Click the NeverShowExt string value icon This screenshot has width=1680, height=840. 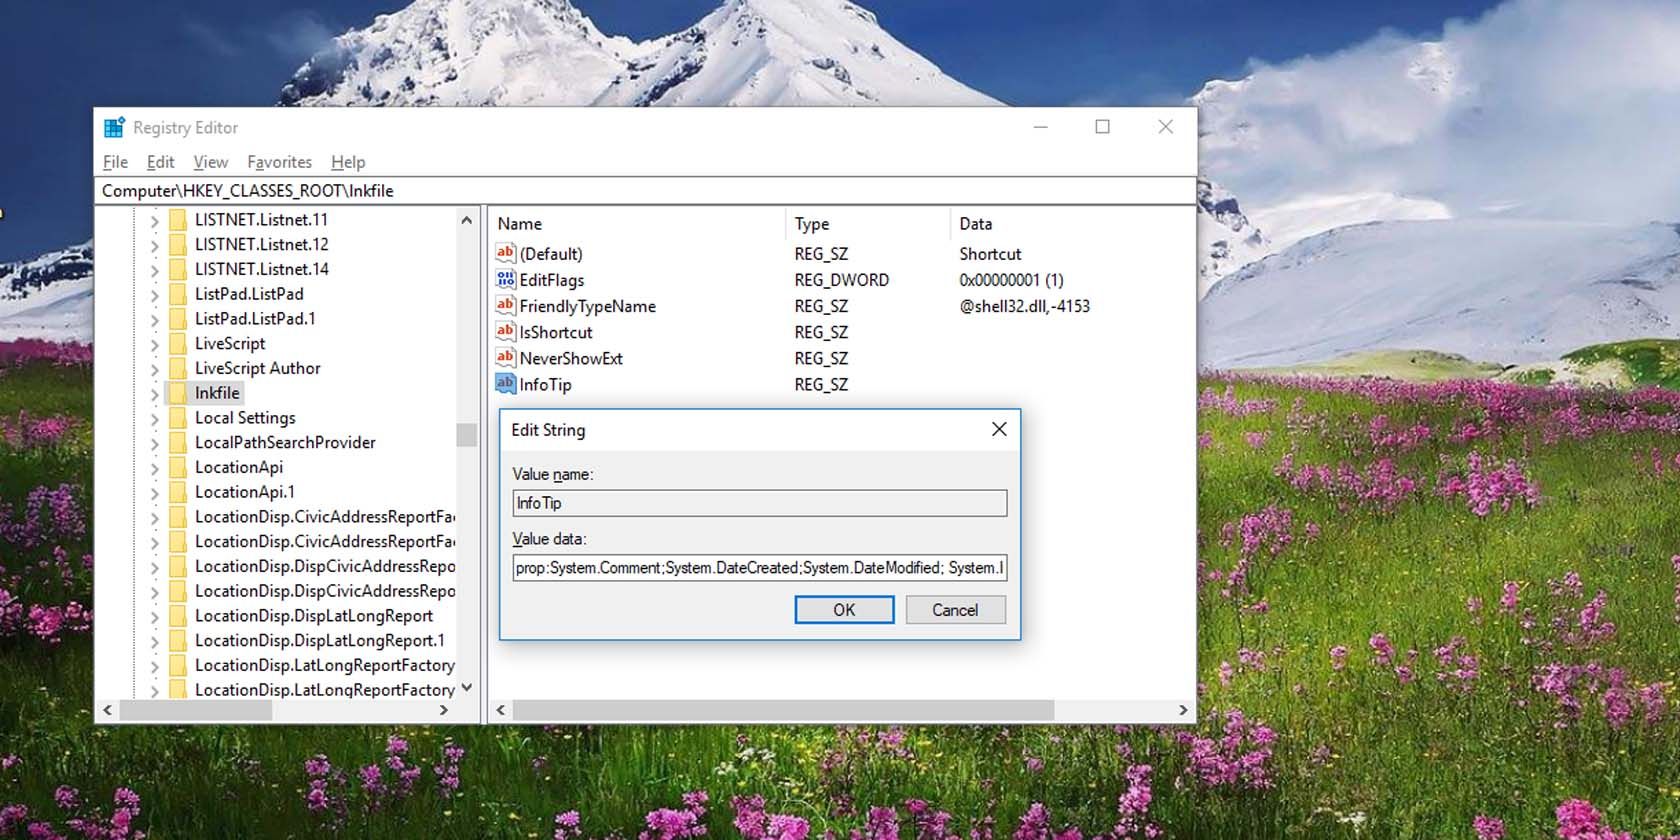coord(506,358)
